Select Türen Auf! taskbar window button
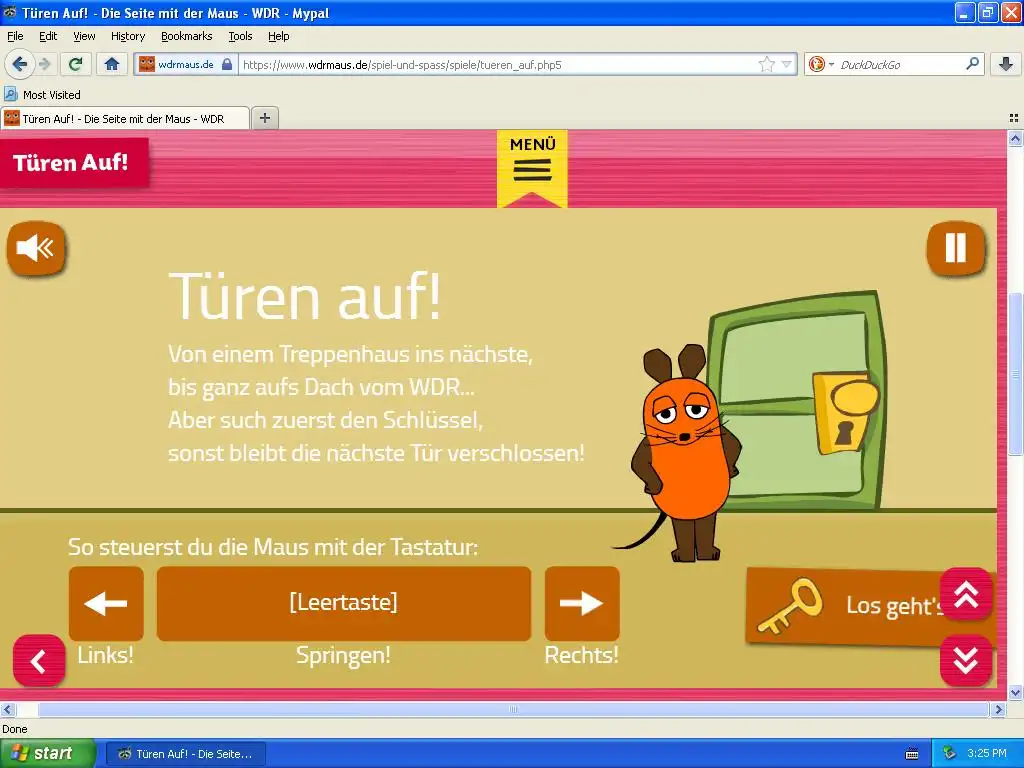Image resolution: width=1024 pixels, height=768 pixels. 185,754
